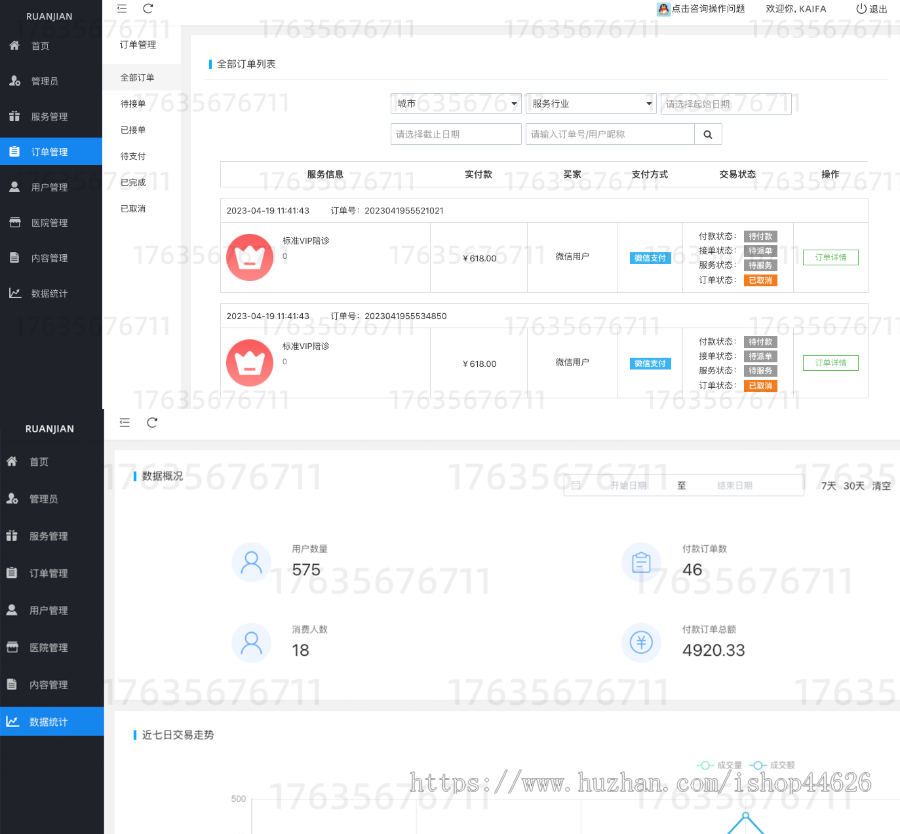Open the 城市 dropdown
900x834 pixels.
pos(456,104)
